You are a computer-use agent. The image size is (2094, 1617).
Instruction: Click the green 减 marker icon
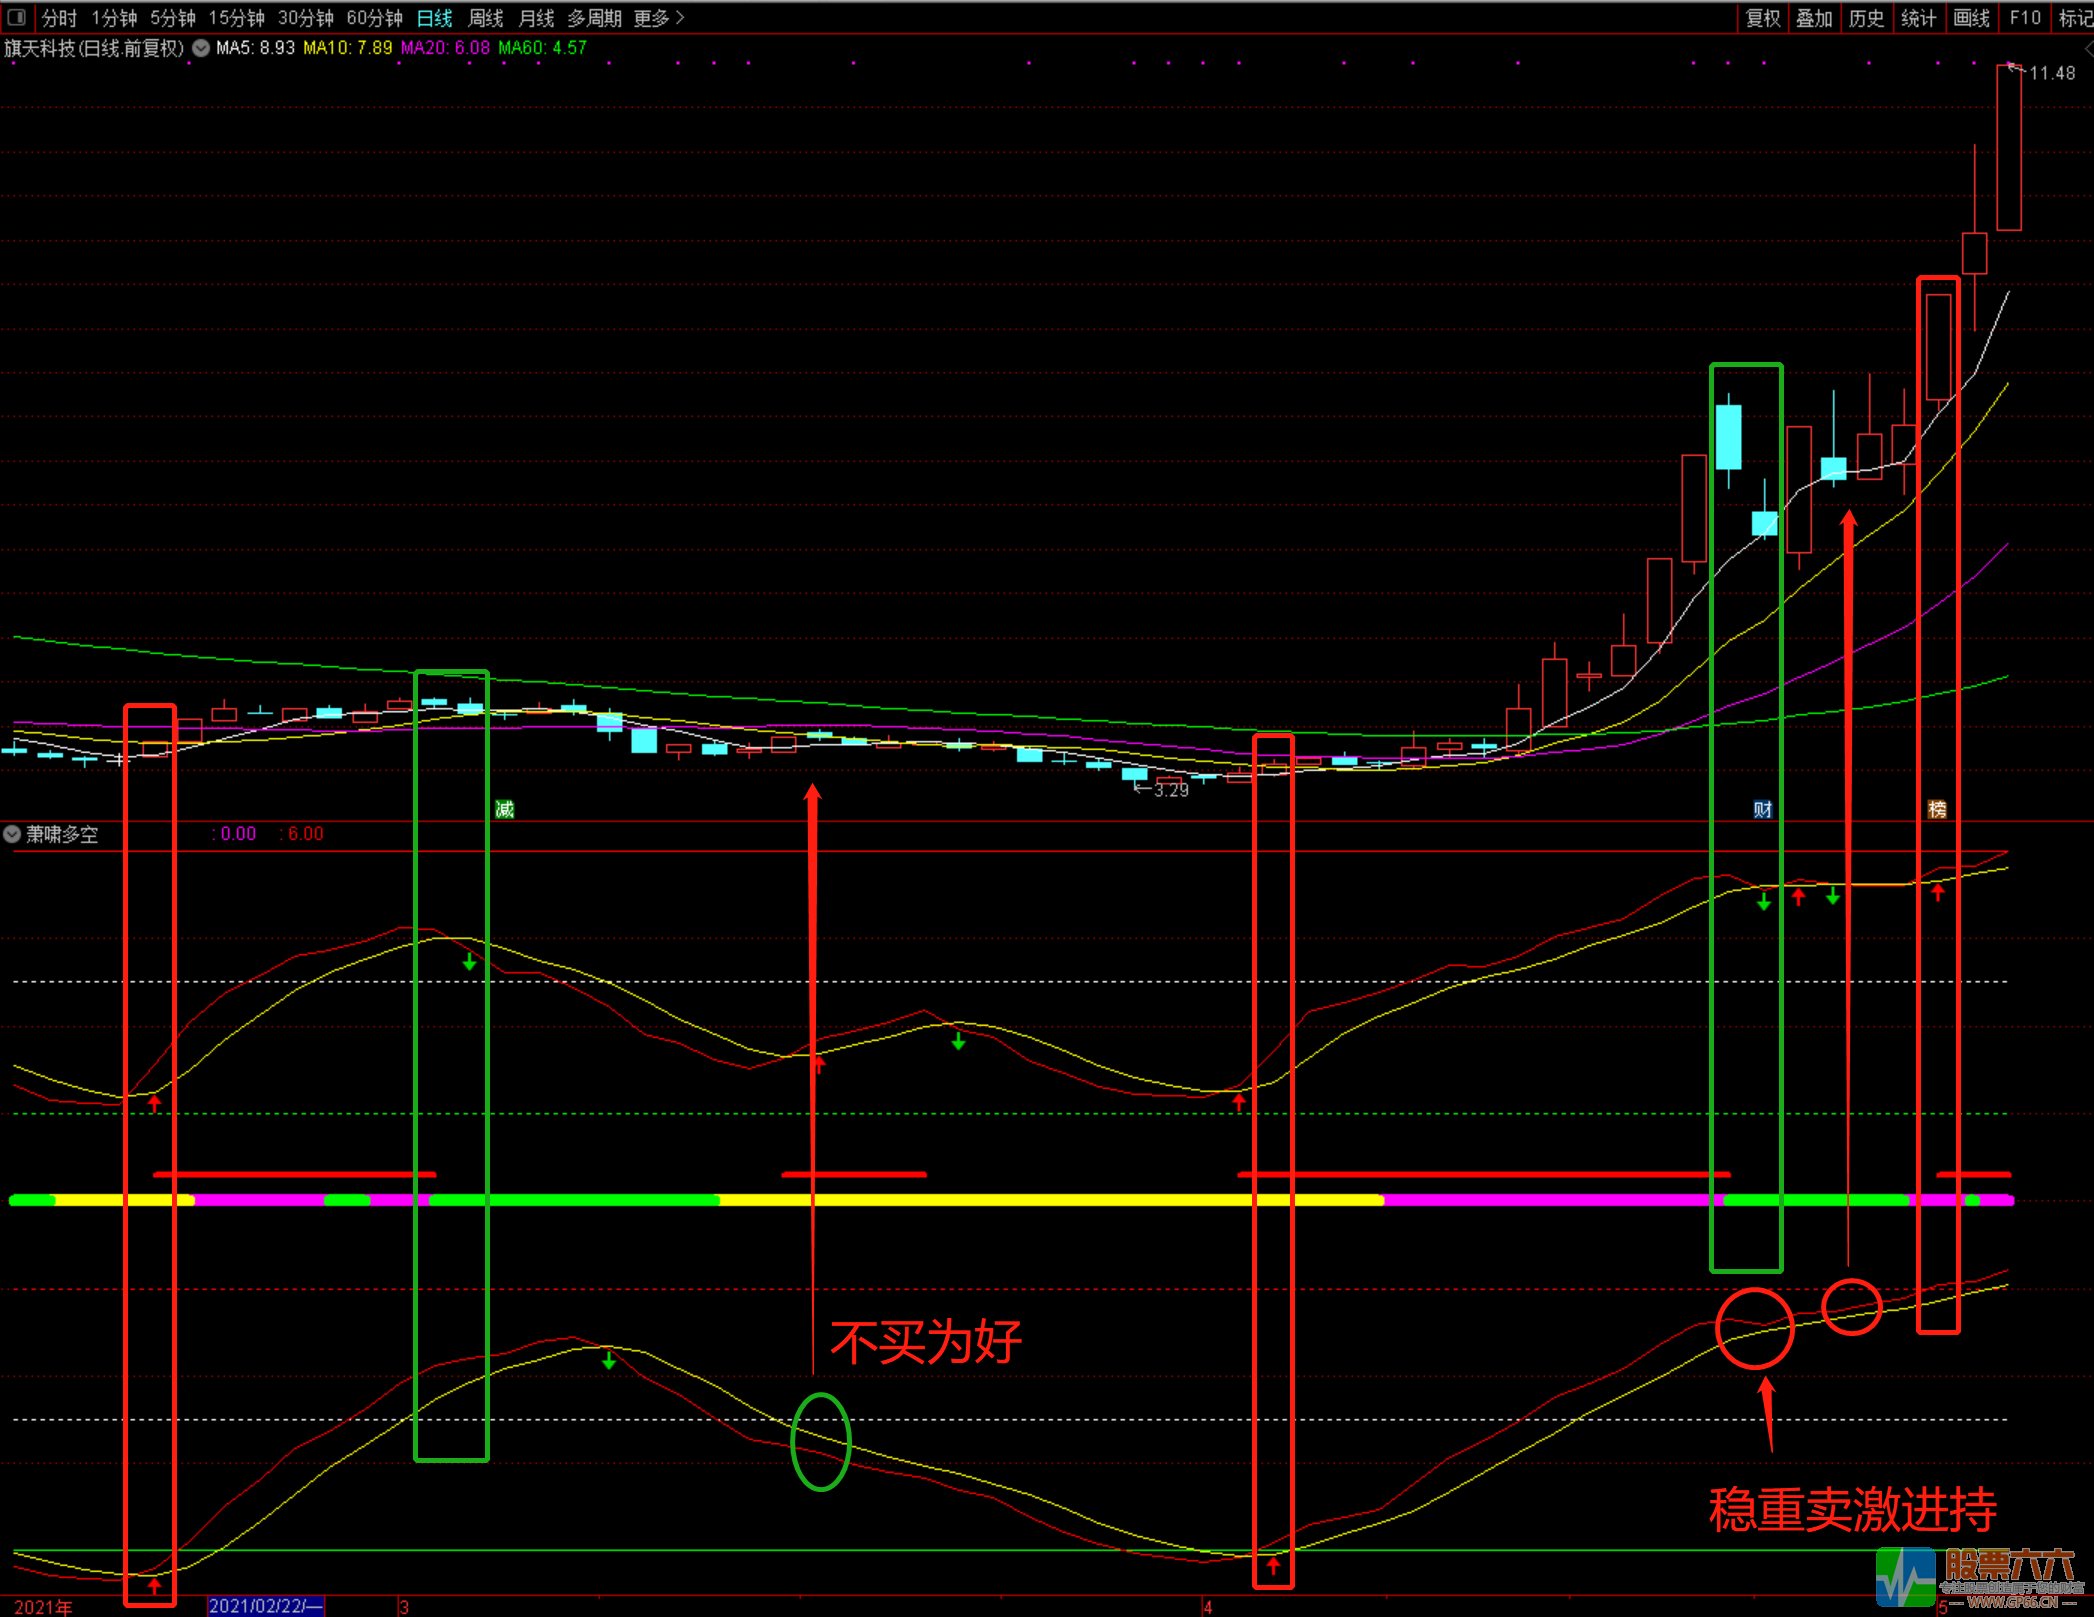(x=505, y=809)
